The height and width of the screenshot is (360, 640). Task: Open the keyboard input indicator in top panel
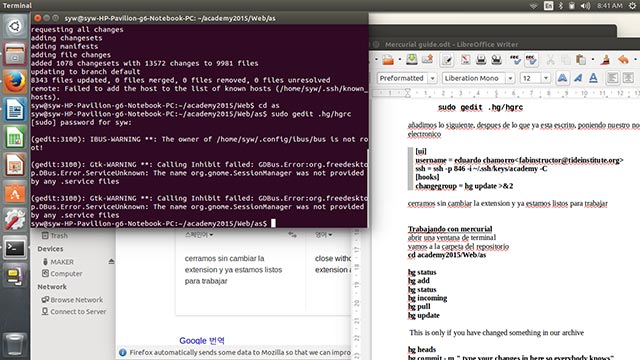pyautogui.click(x=549, y=6)
